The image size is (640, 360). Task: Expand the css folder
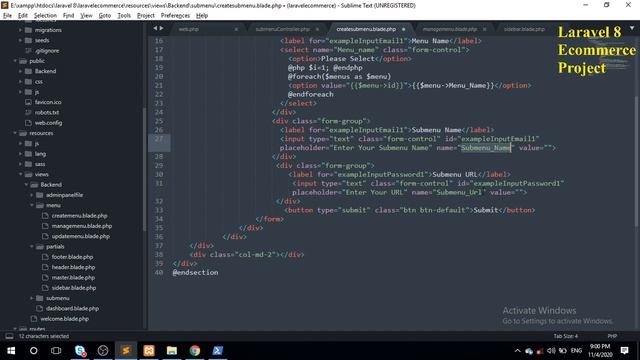tap(20, 82)
